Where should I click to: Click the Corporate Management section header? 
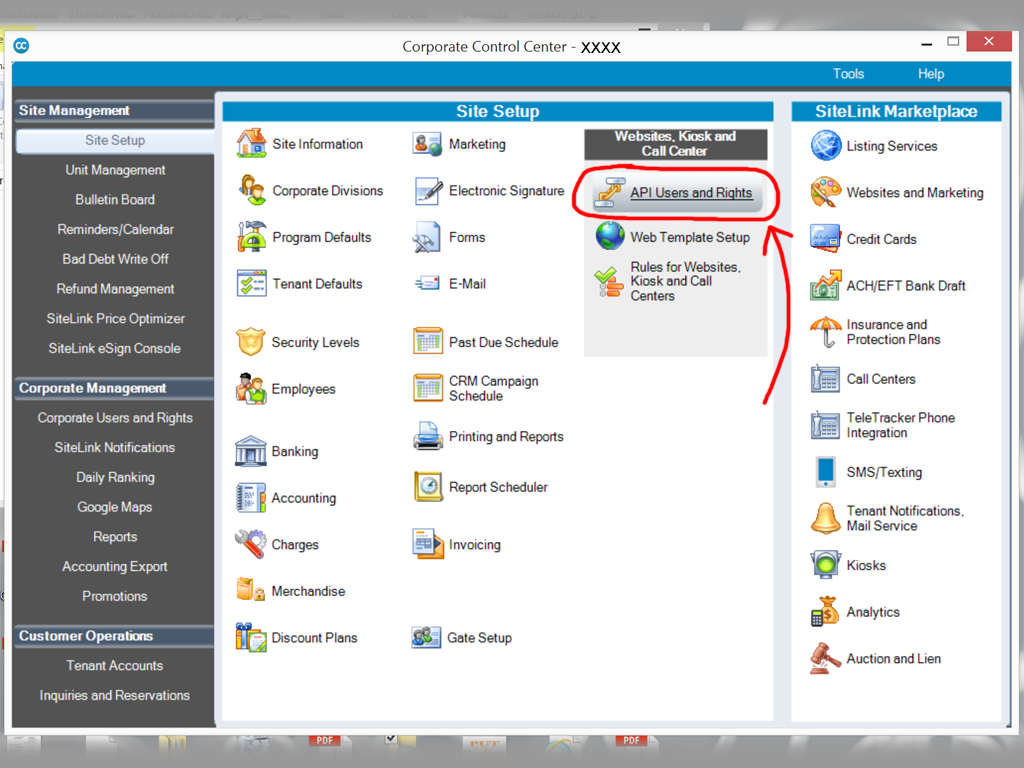93,388
